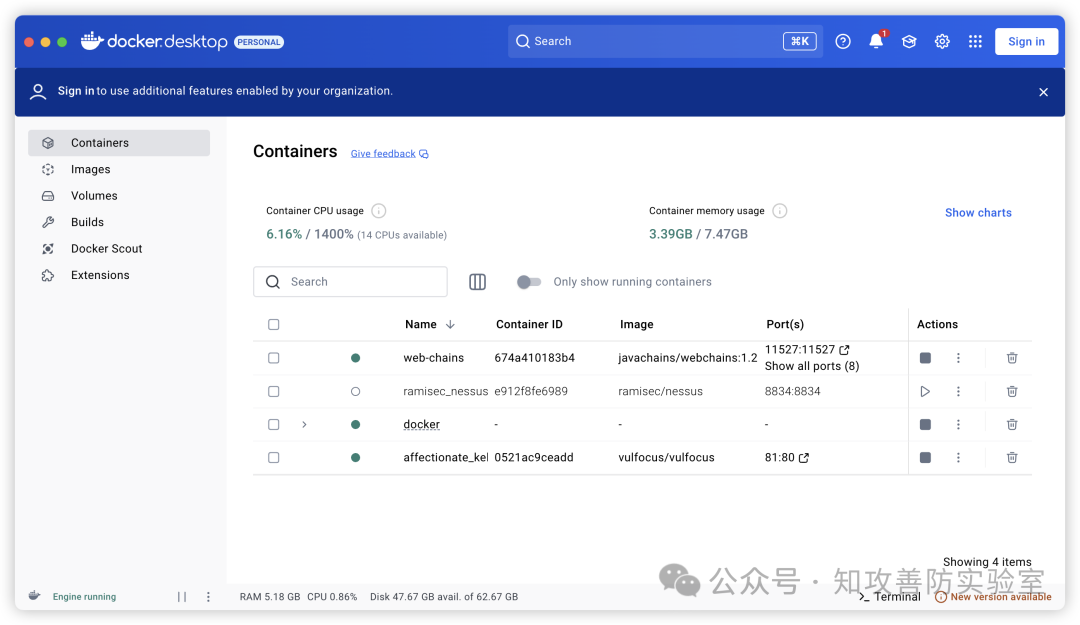This screenshot has height=625, width=1080.
Task: Open the docker stack name
Action: pos(422,424)
